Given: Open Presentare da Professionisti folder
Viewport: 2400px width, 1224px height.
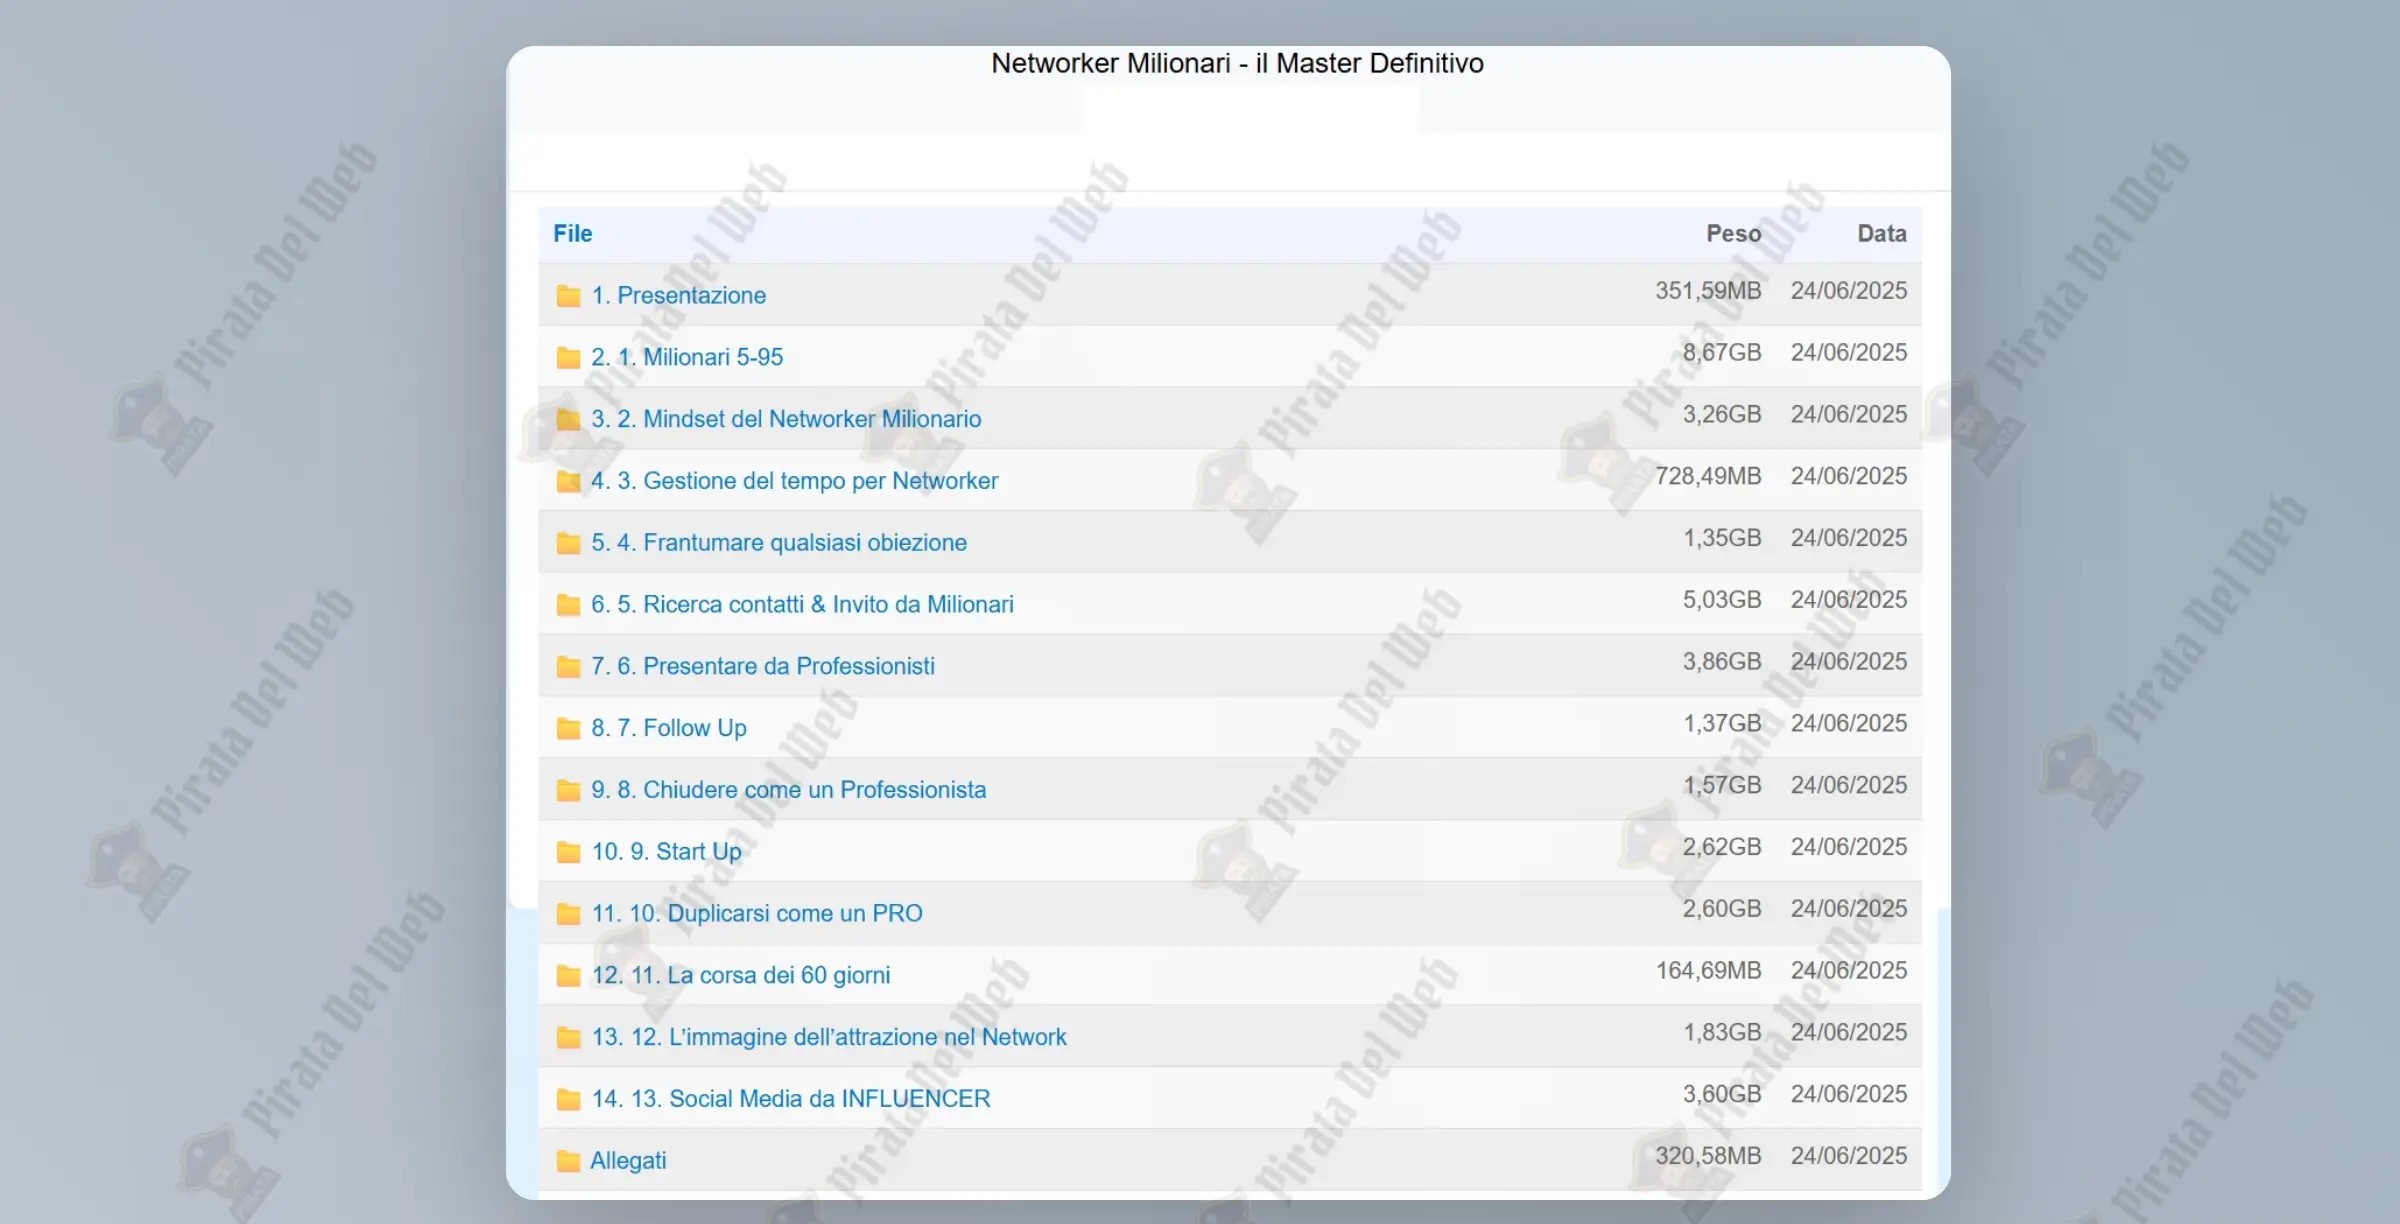Looking at the screenshot, I should point(763,667).
